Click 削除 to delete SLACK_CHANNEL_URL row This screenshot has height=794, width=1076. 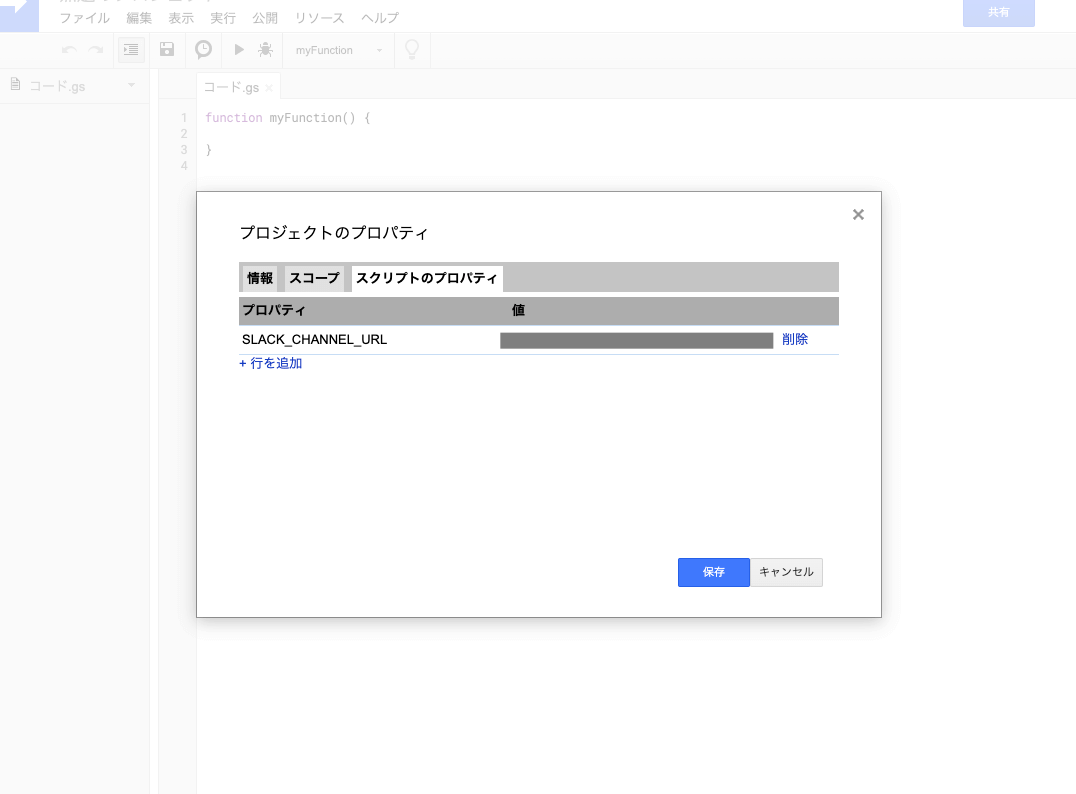[795, 340]
